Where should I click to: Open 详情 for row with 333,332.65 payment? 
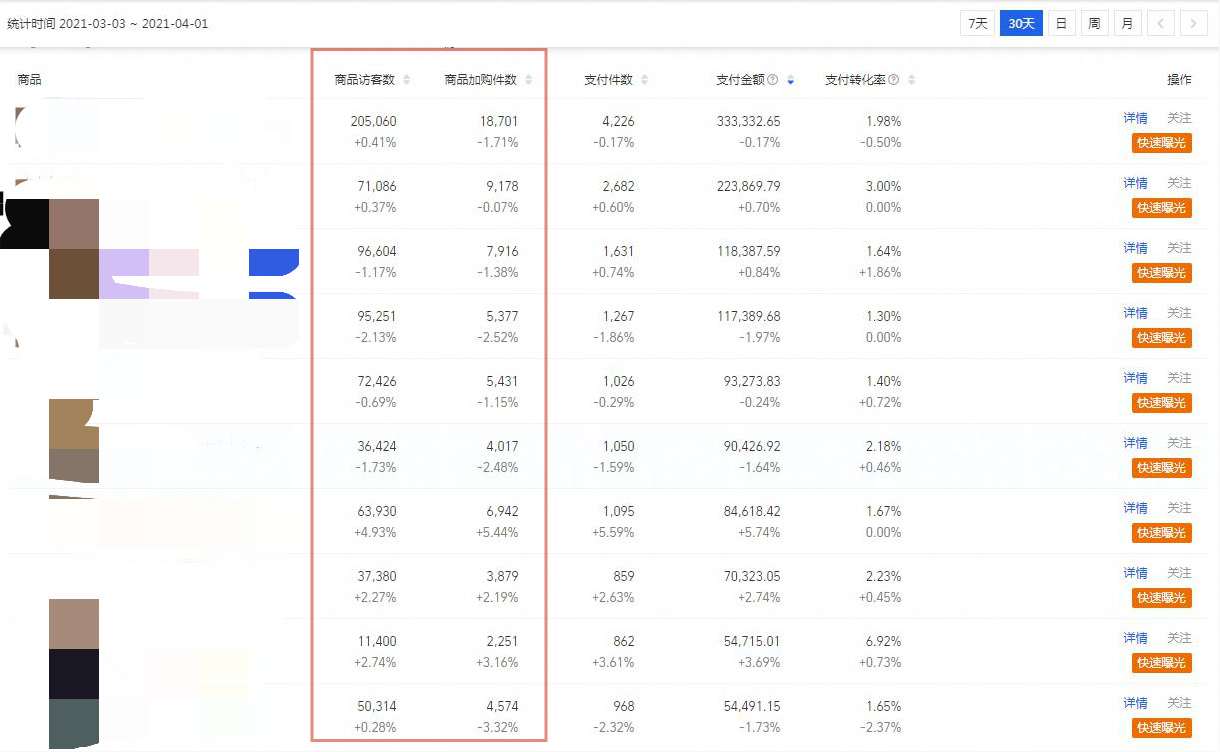click(1135, 118)
